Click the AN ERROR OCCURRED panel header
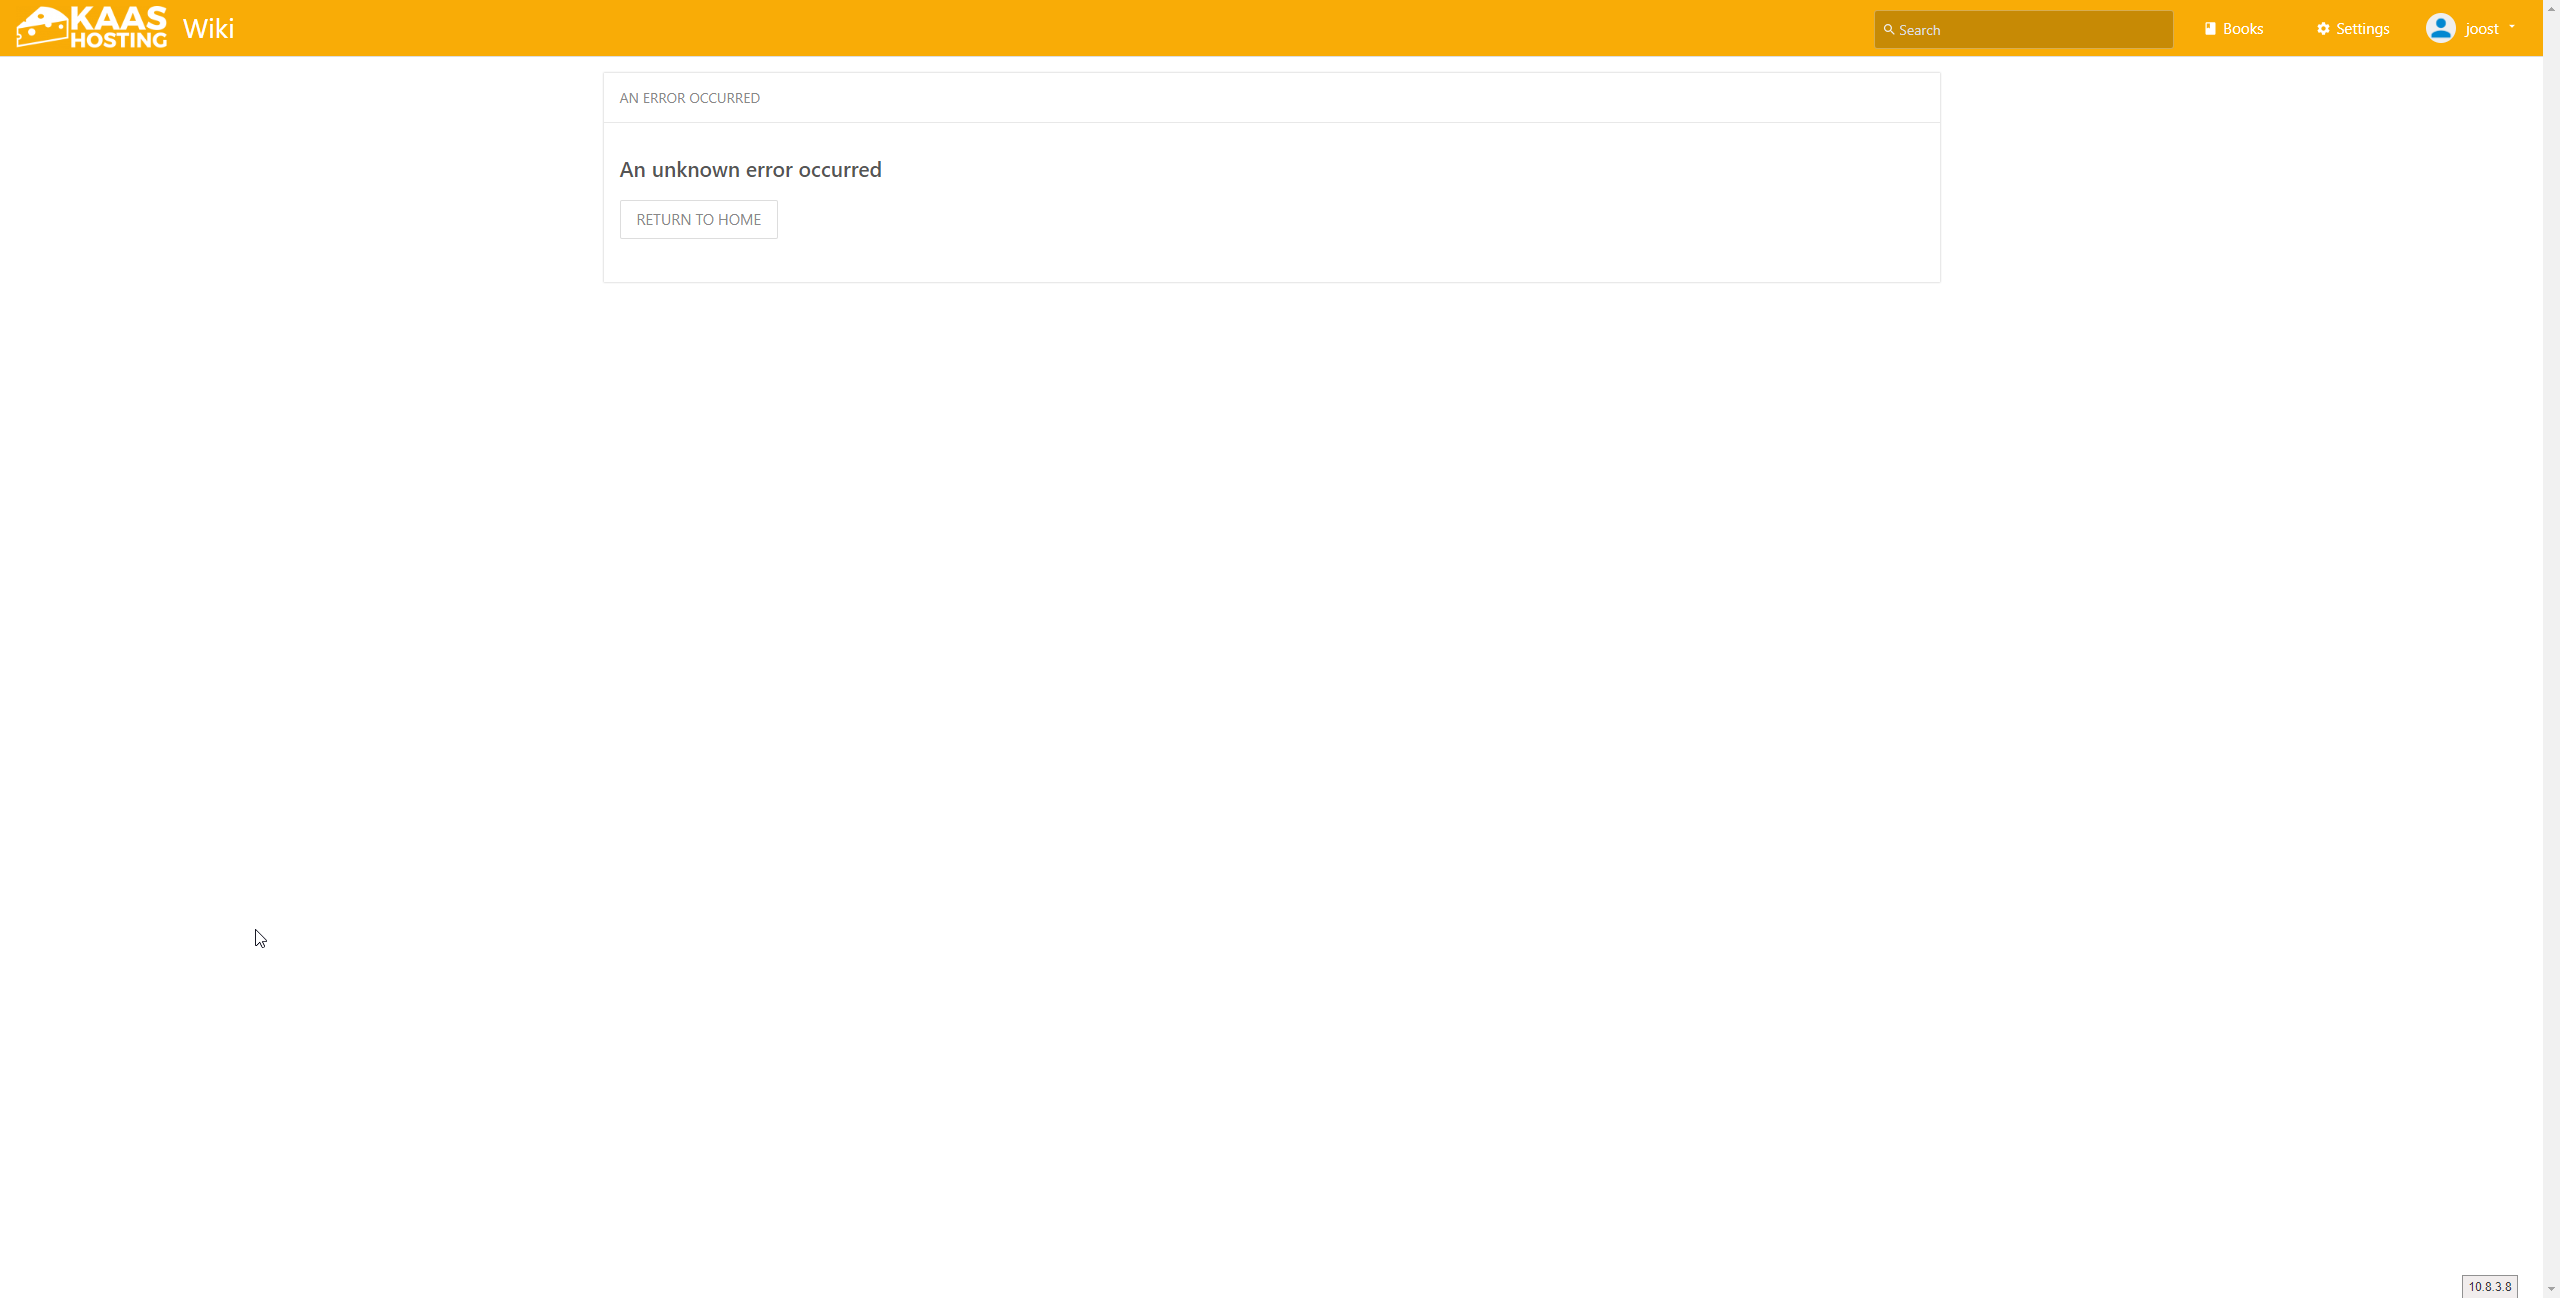 coord(689,98)
